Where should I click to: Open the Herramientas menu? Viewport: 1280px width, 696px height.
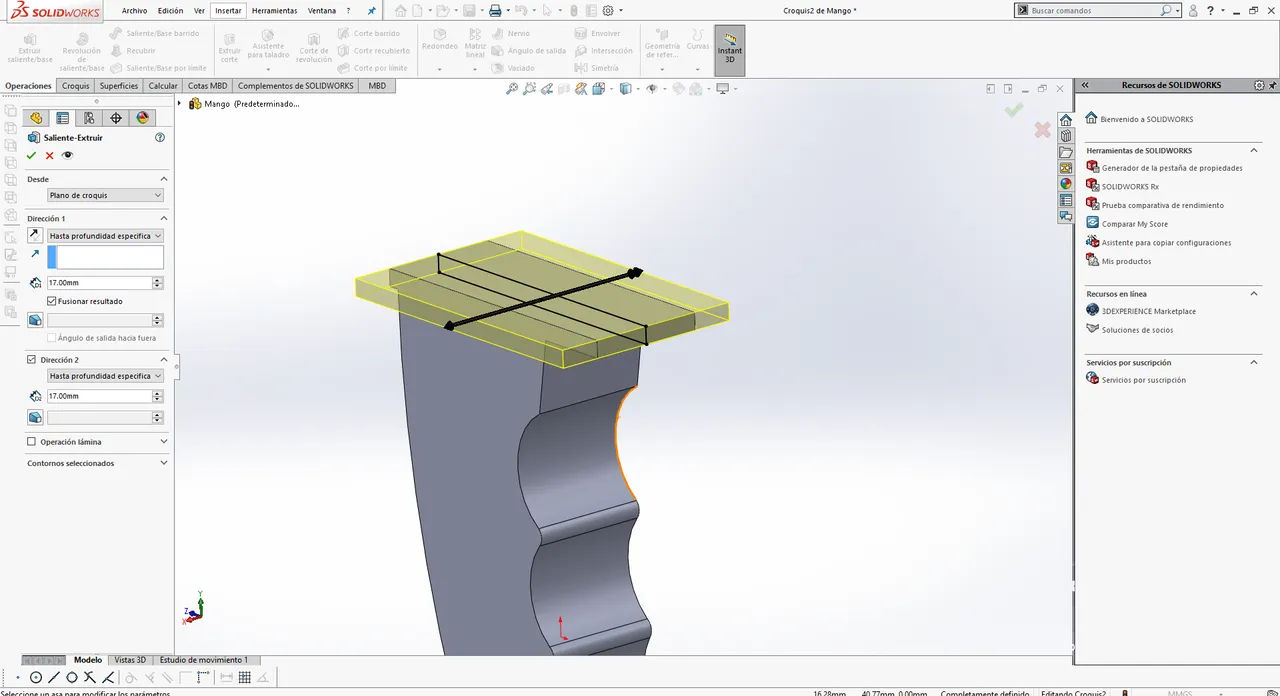(x=275, y=11)
